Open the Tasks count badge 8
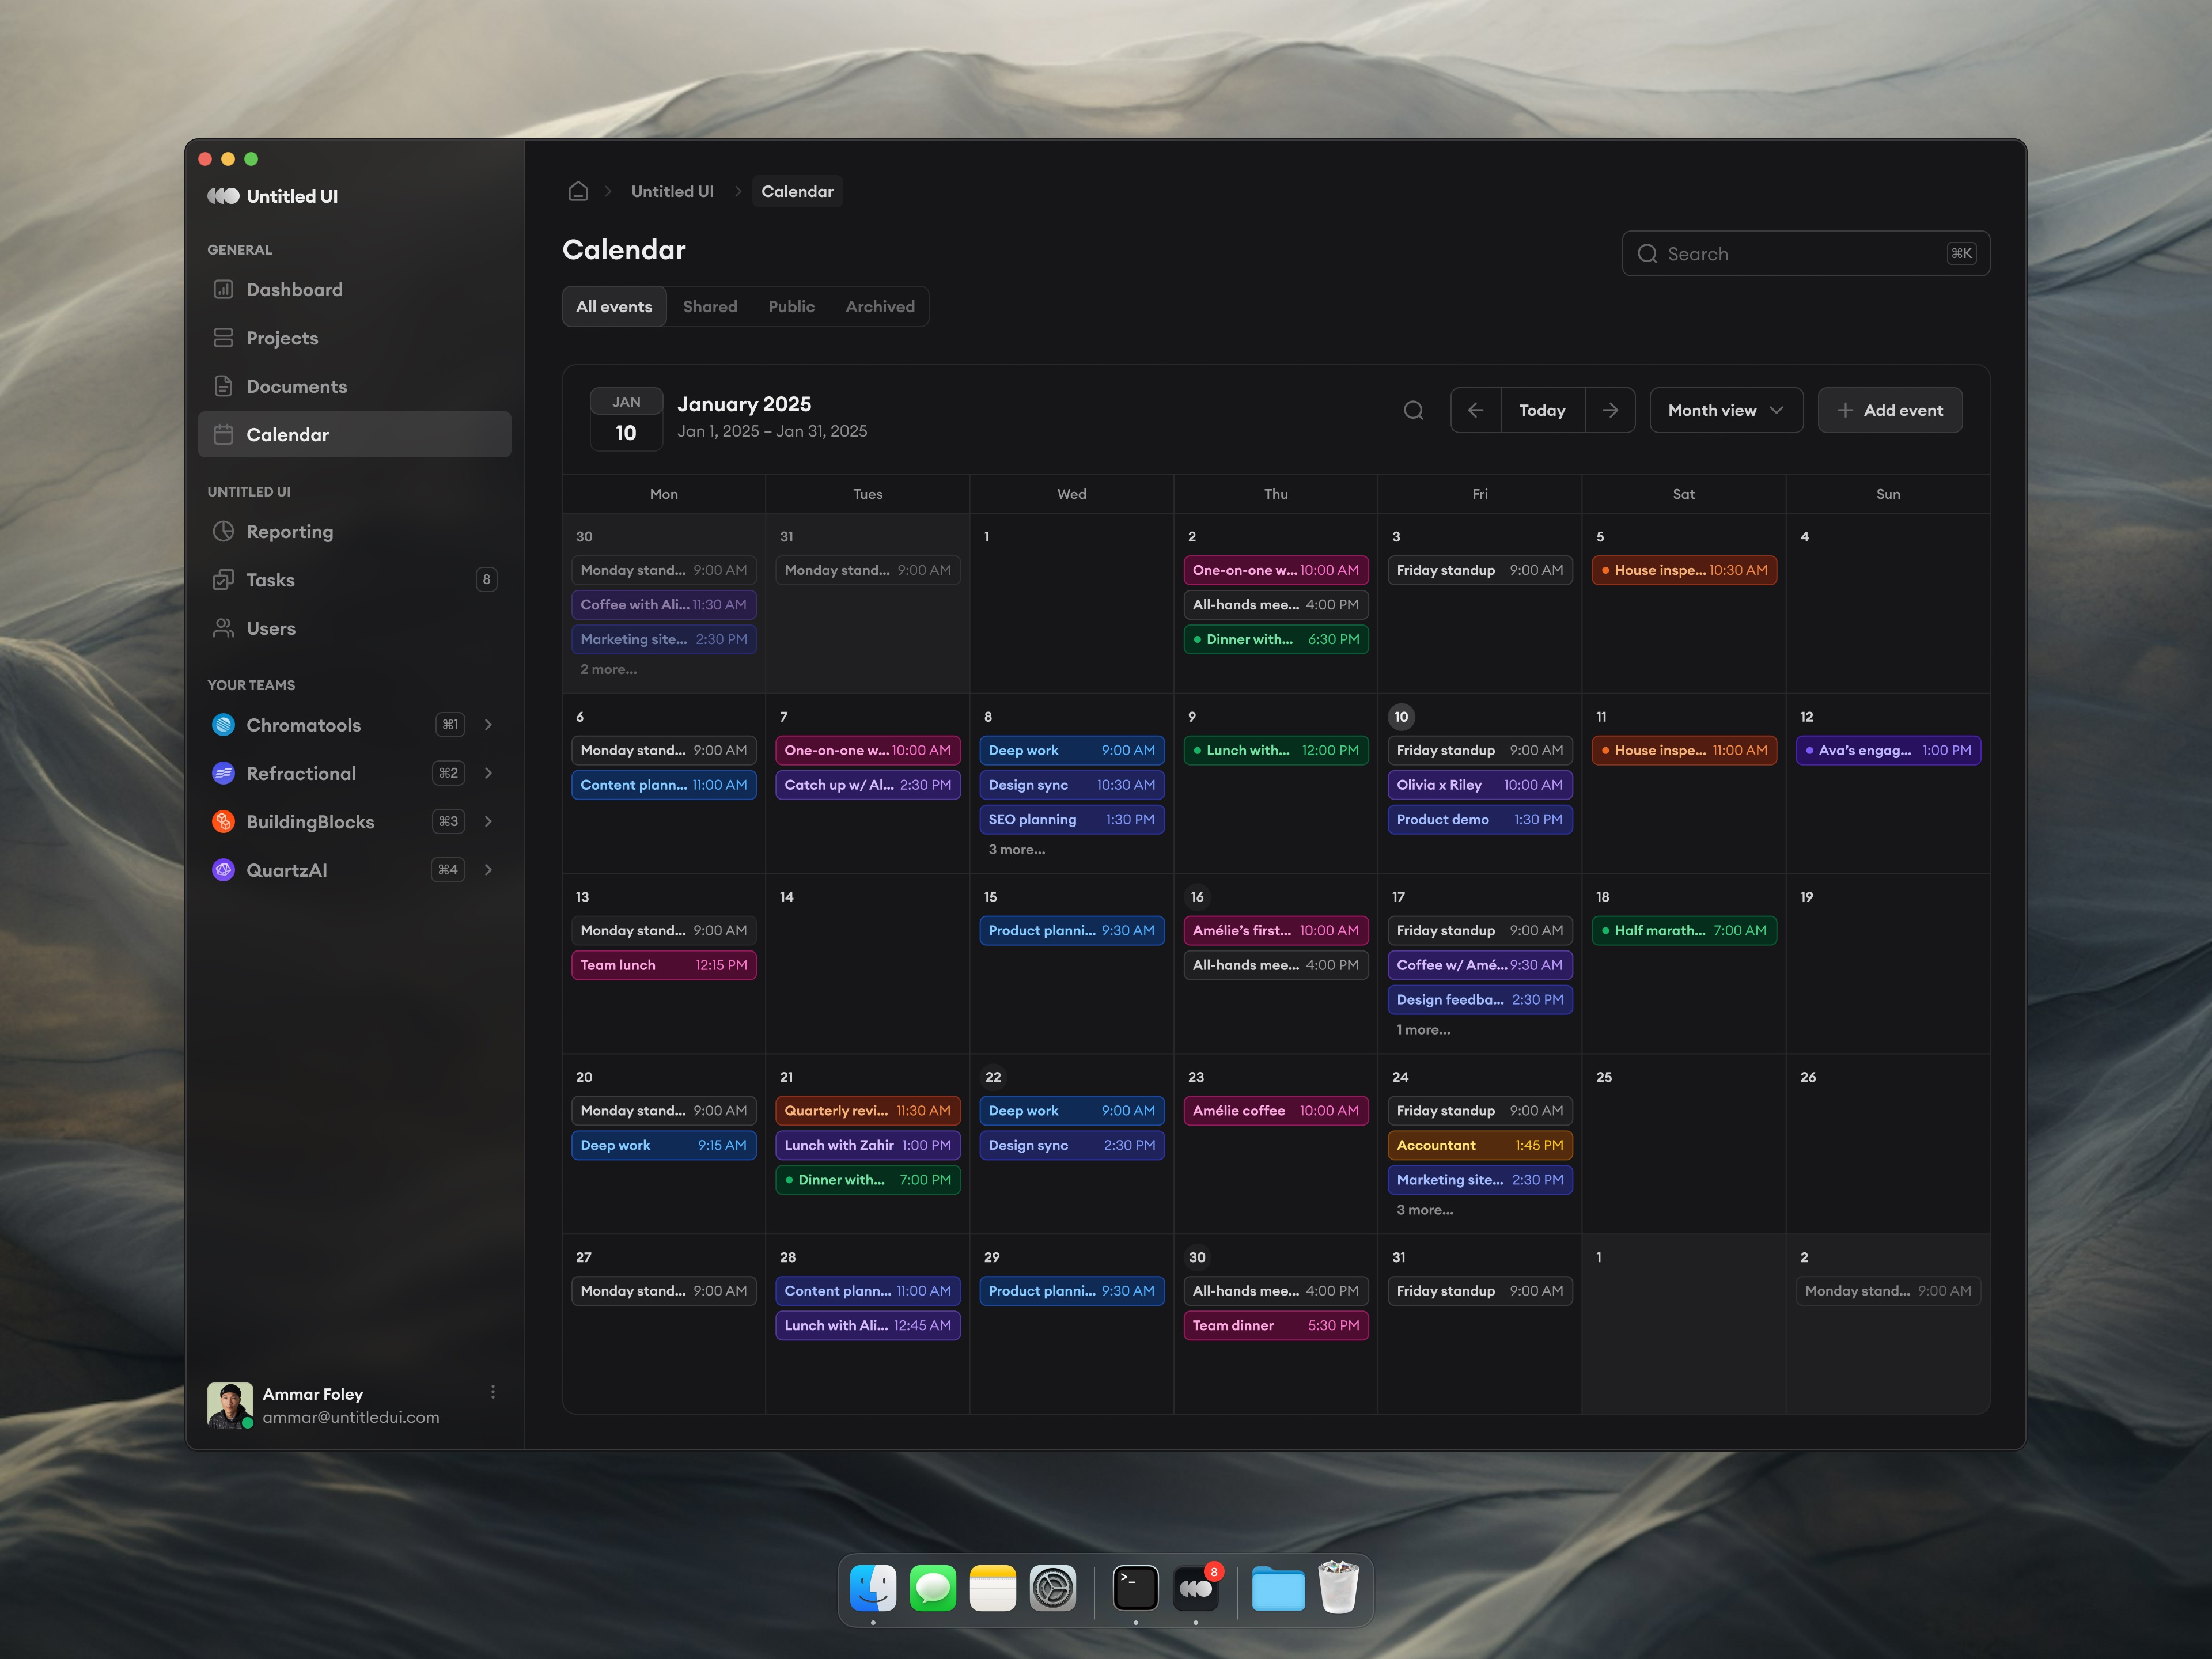Viewport: 2212px width, 1659px height. pyautogui.click(x=486, y=580)
